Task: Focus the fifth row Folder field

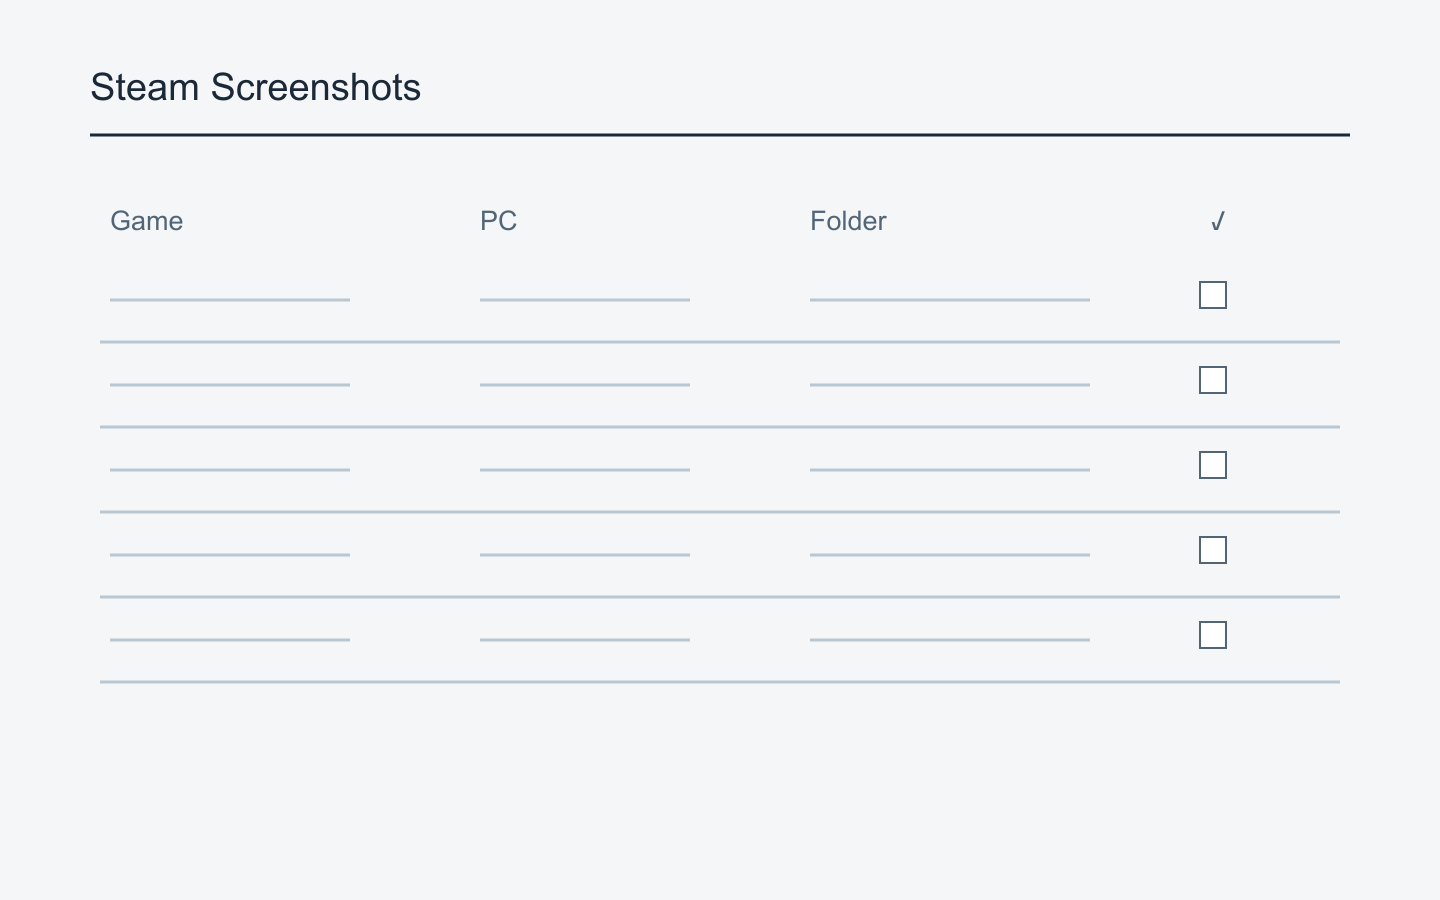Action: click(950, 626)
